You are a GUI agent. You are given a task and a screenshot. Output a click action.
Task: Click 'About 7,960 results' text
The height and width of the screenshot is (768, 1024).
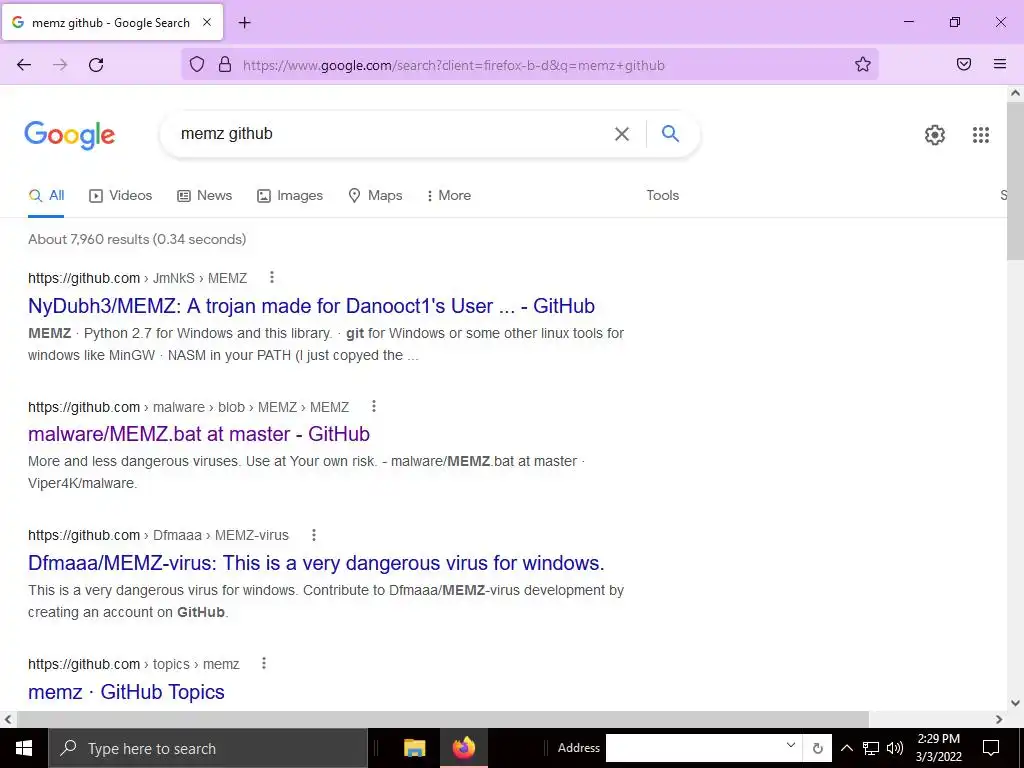[x=89, y=239]
